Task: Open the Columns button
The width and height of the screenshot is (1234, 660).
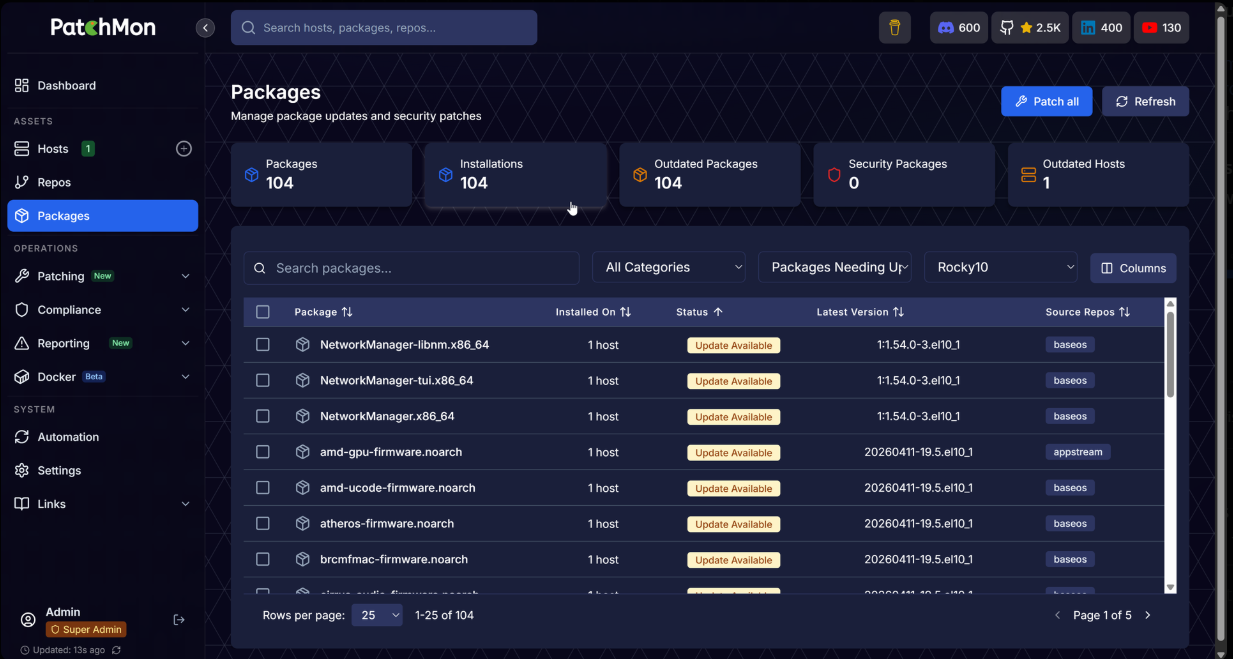Action: pos(1133,268)
